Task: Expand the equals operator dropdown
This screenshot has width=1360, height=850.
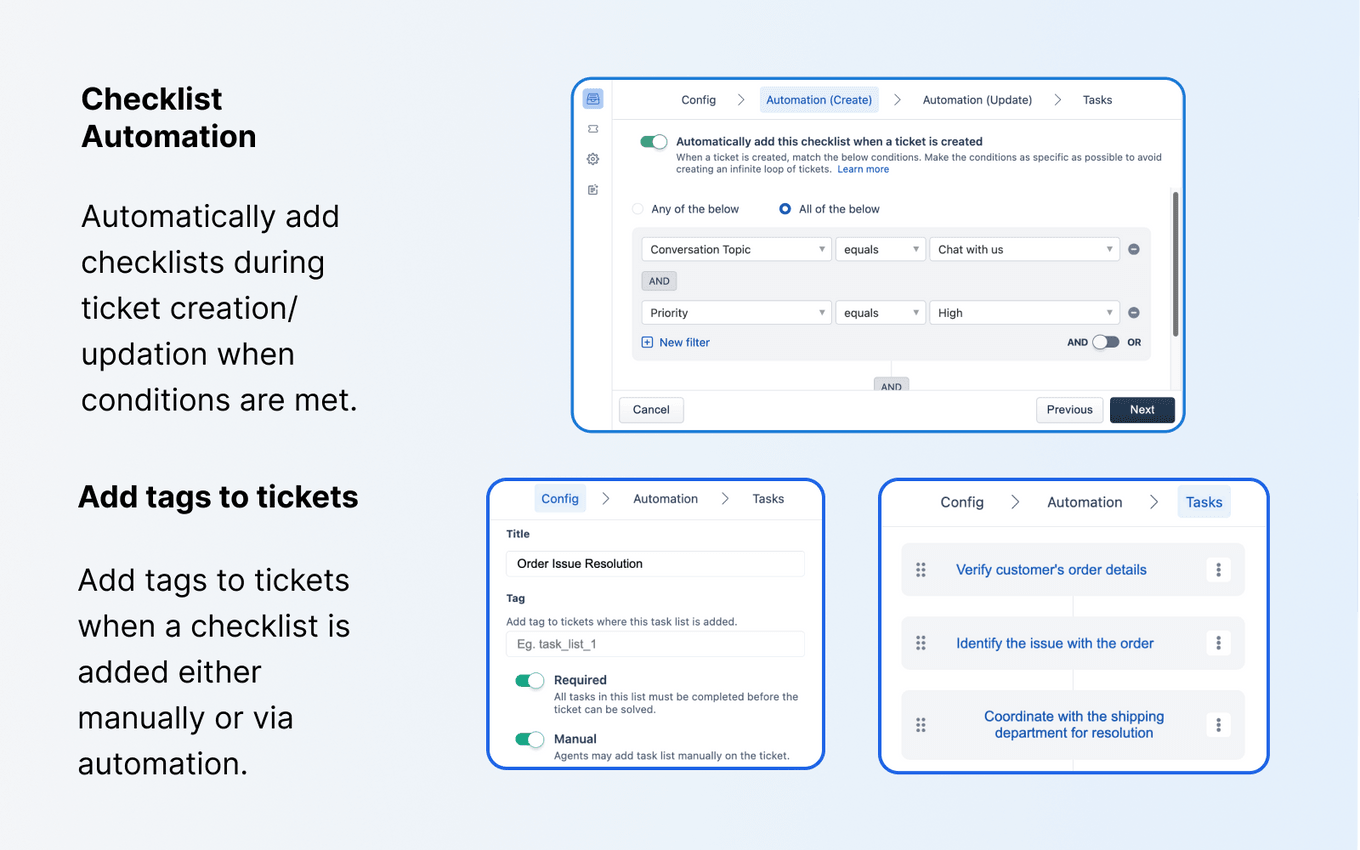Action: point(880,249)
